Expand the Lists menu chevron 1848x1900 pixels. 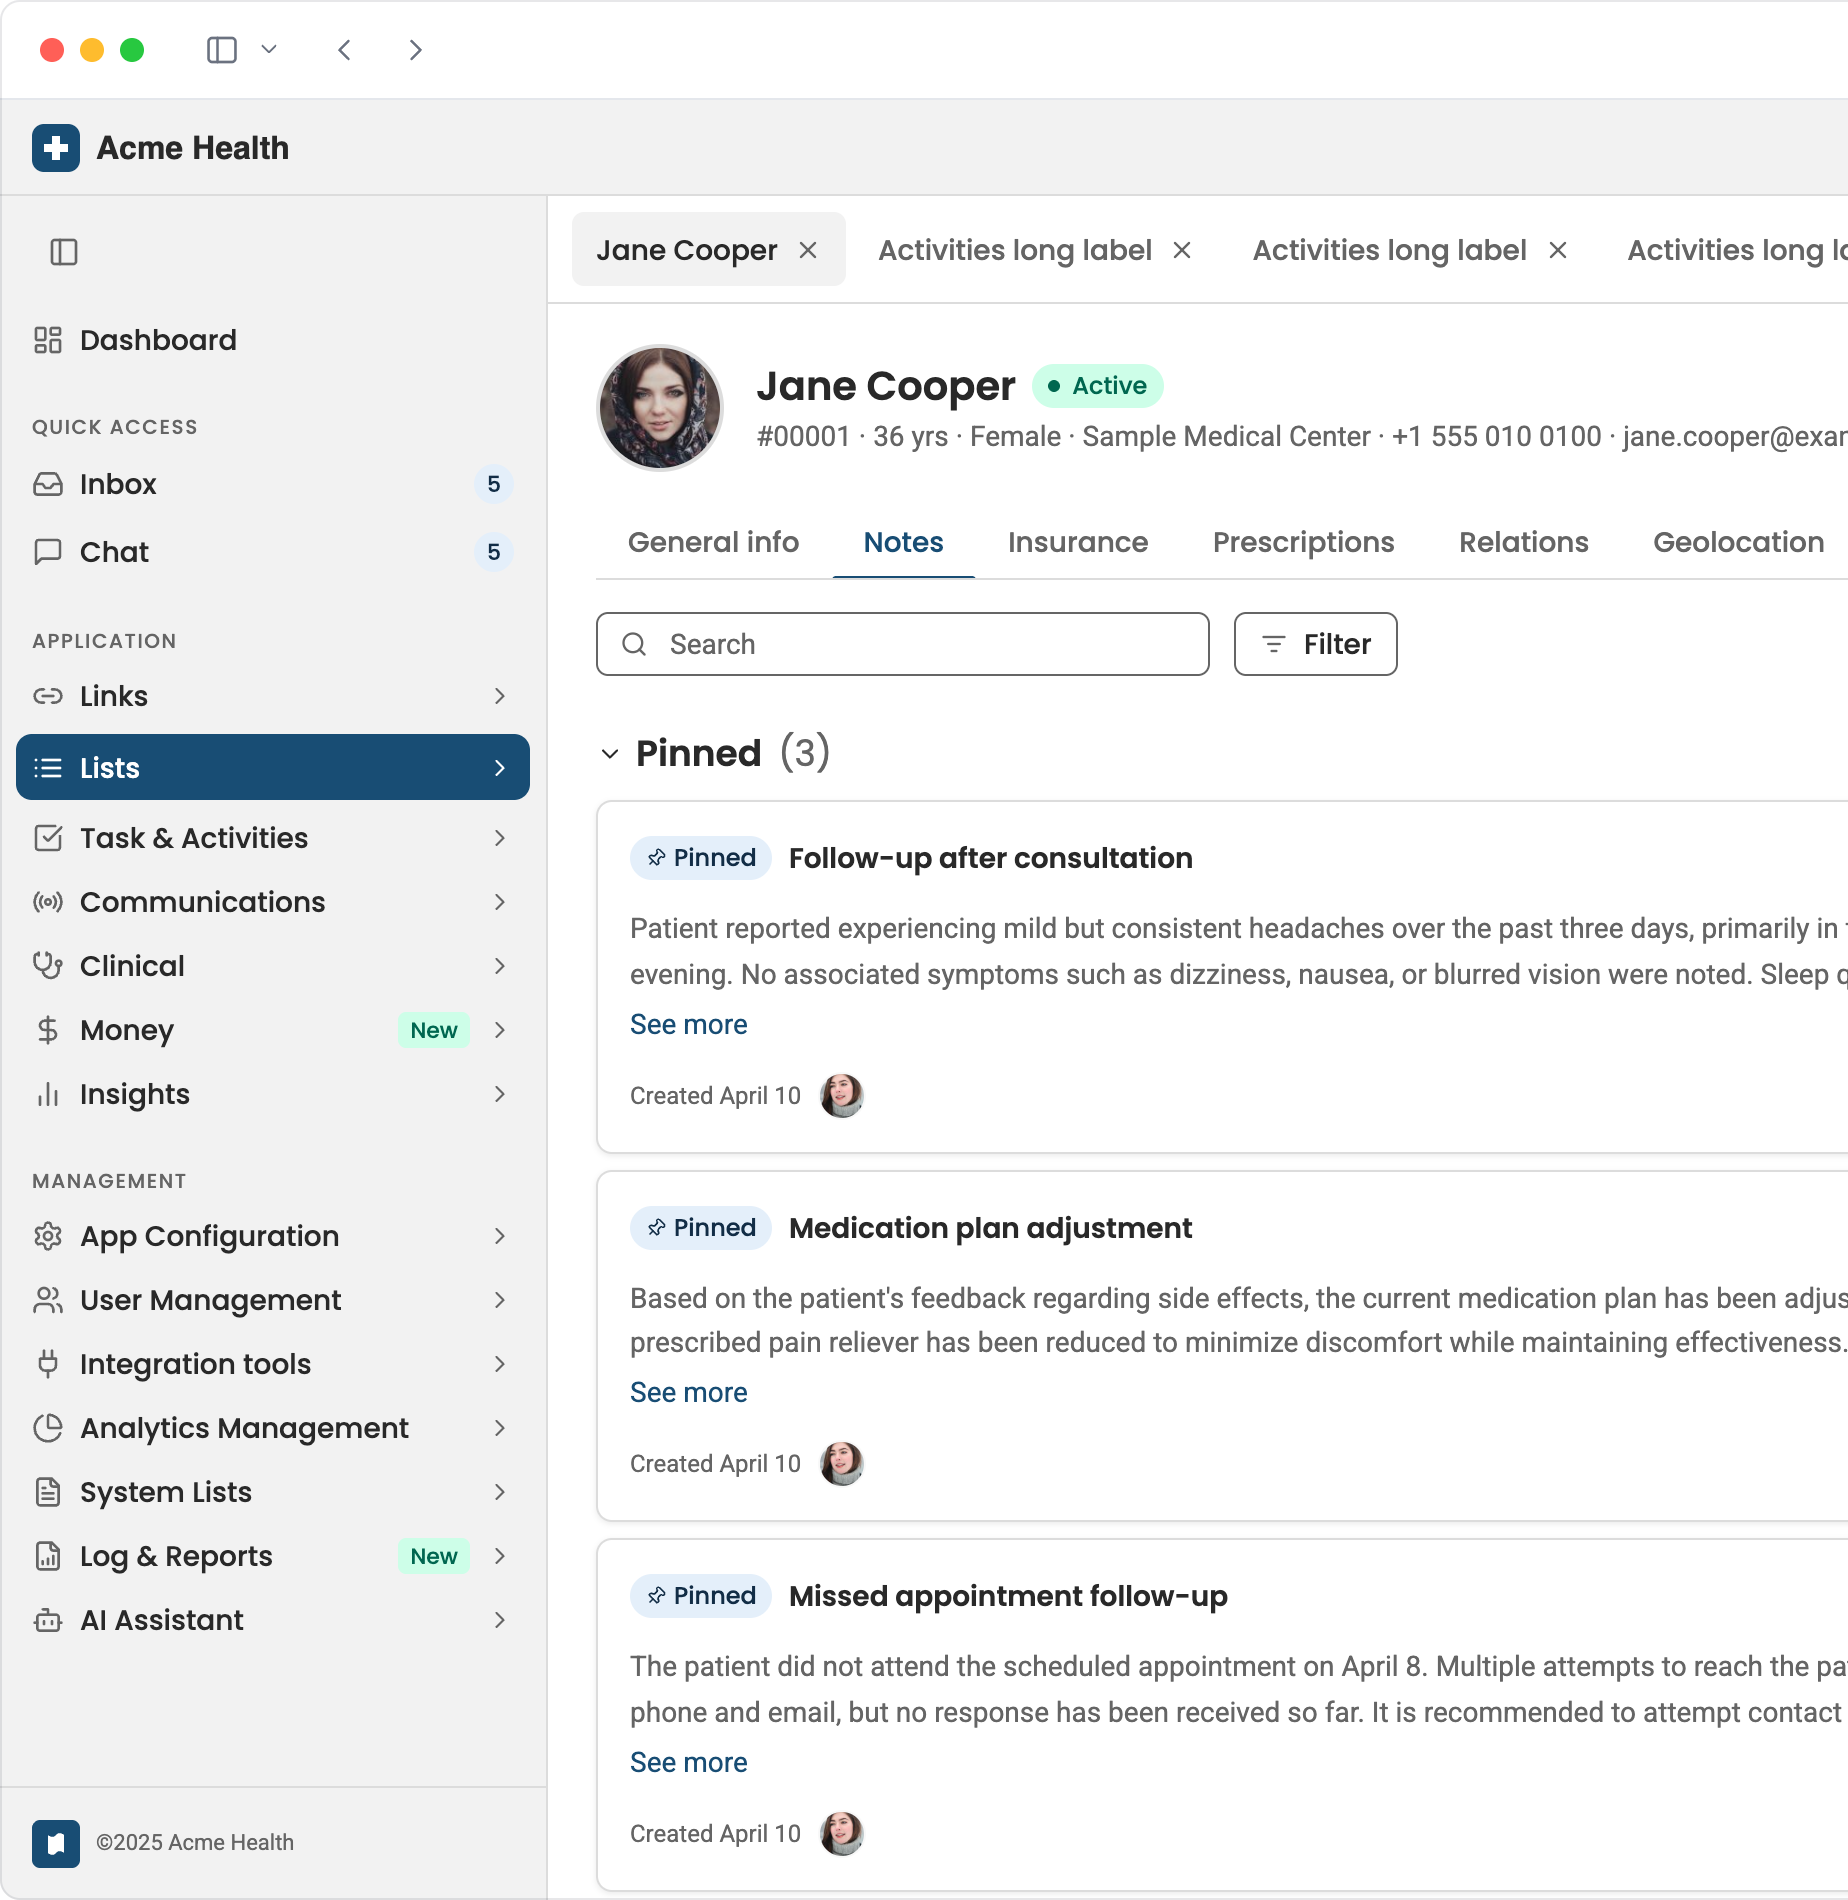(x=500, y=768)
